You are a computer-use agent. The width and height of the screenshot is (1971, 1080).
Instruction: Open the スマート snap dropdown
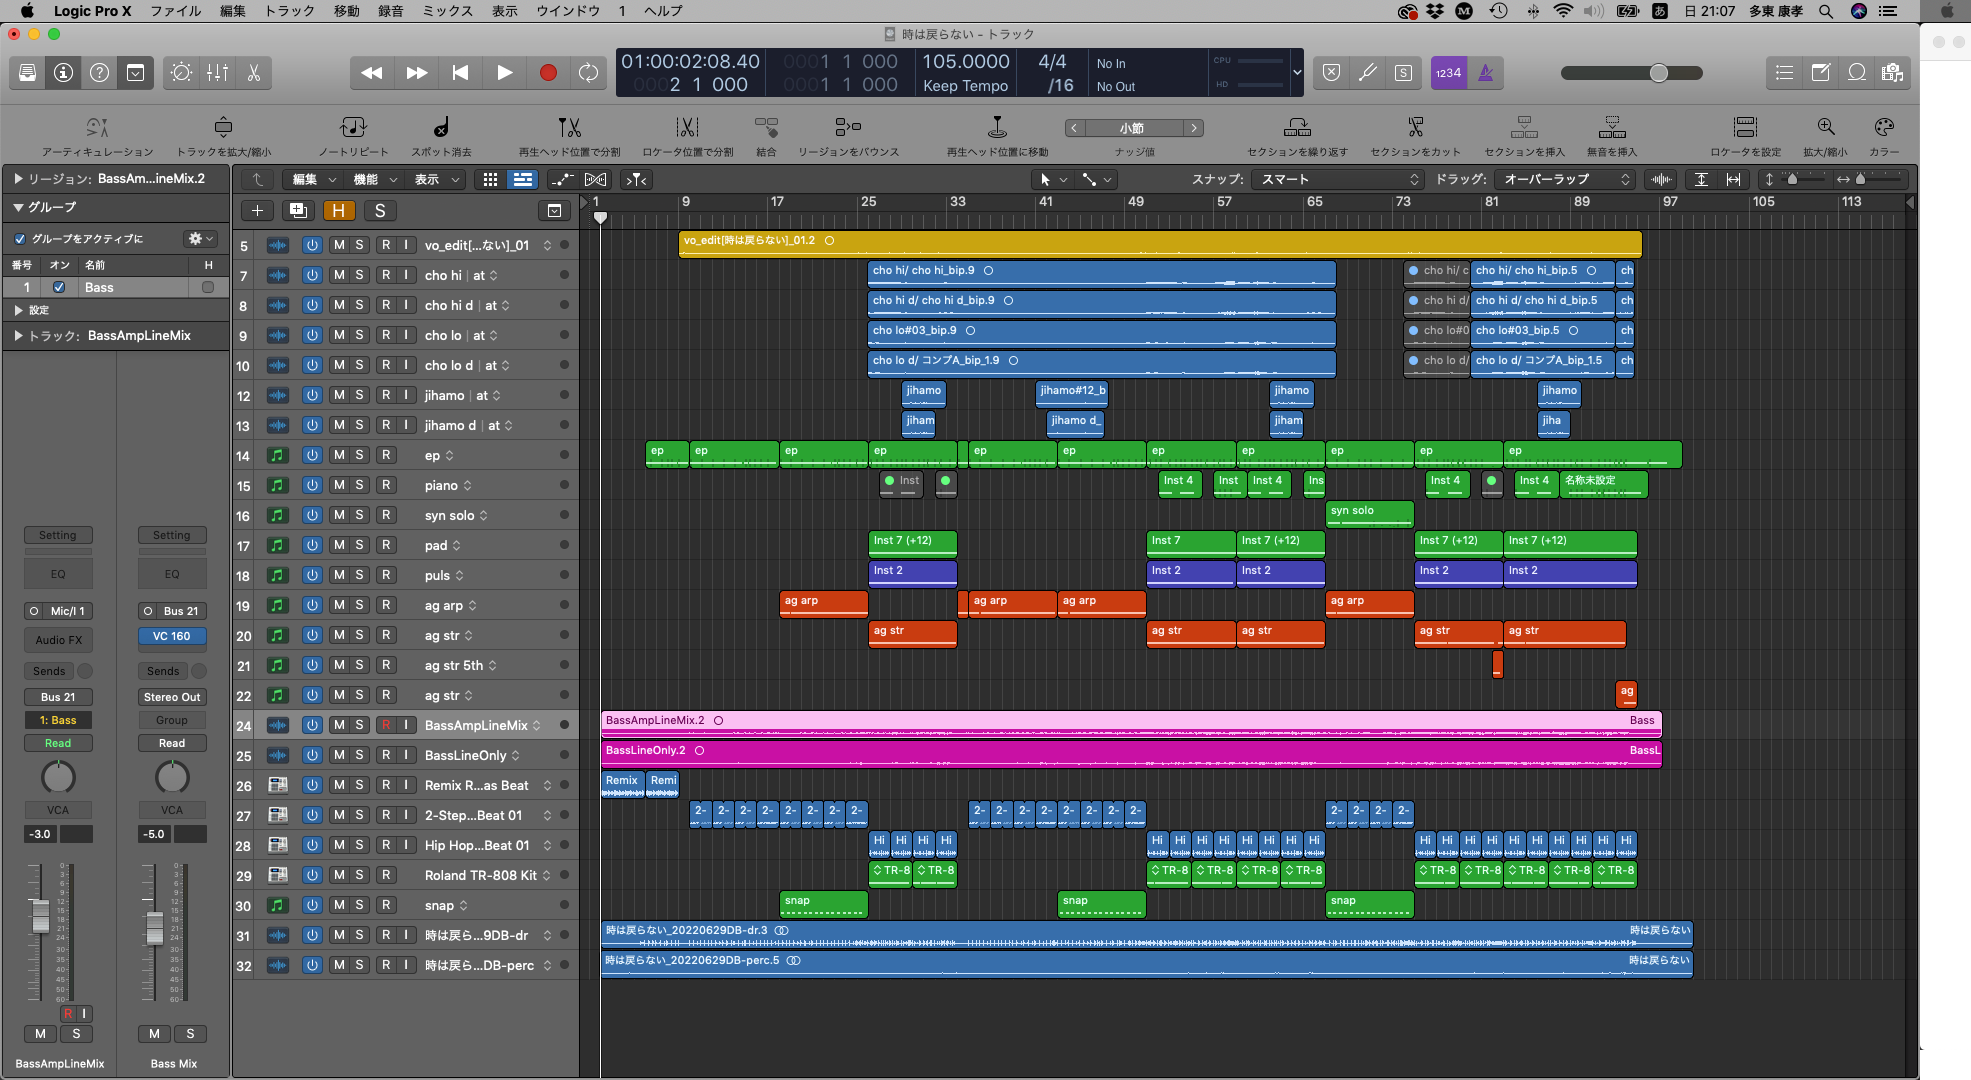click(x=1338, y=179)
